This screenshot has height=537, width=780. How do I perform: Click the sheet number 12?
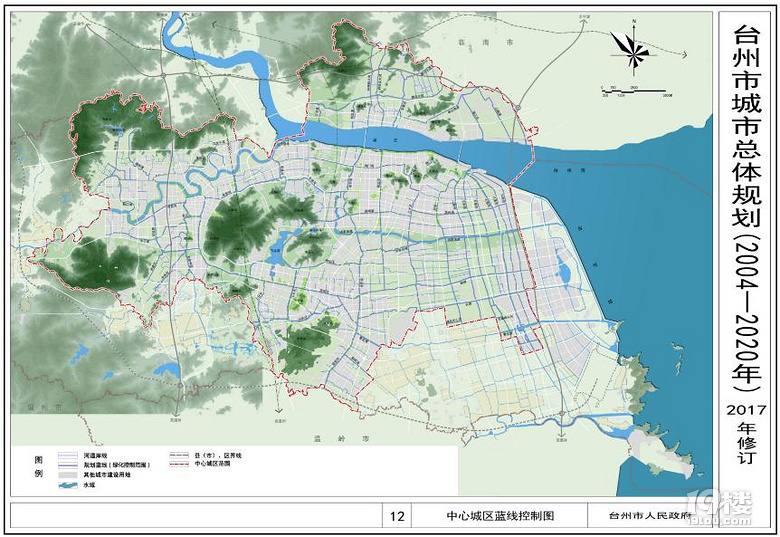396,517
